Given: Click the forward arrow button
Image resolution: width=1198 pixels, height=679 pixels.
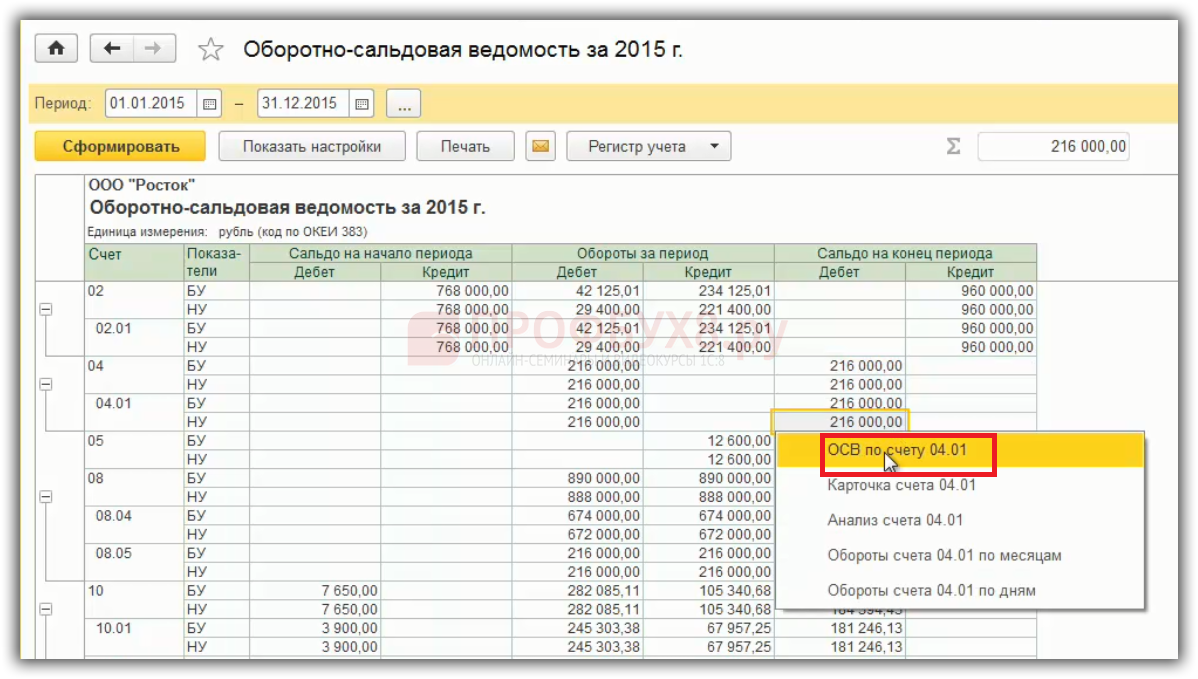Looking at the screenshot, I should click(x=154, y=48).
